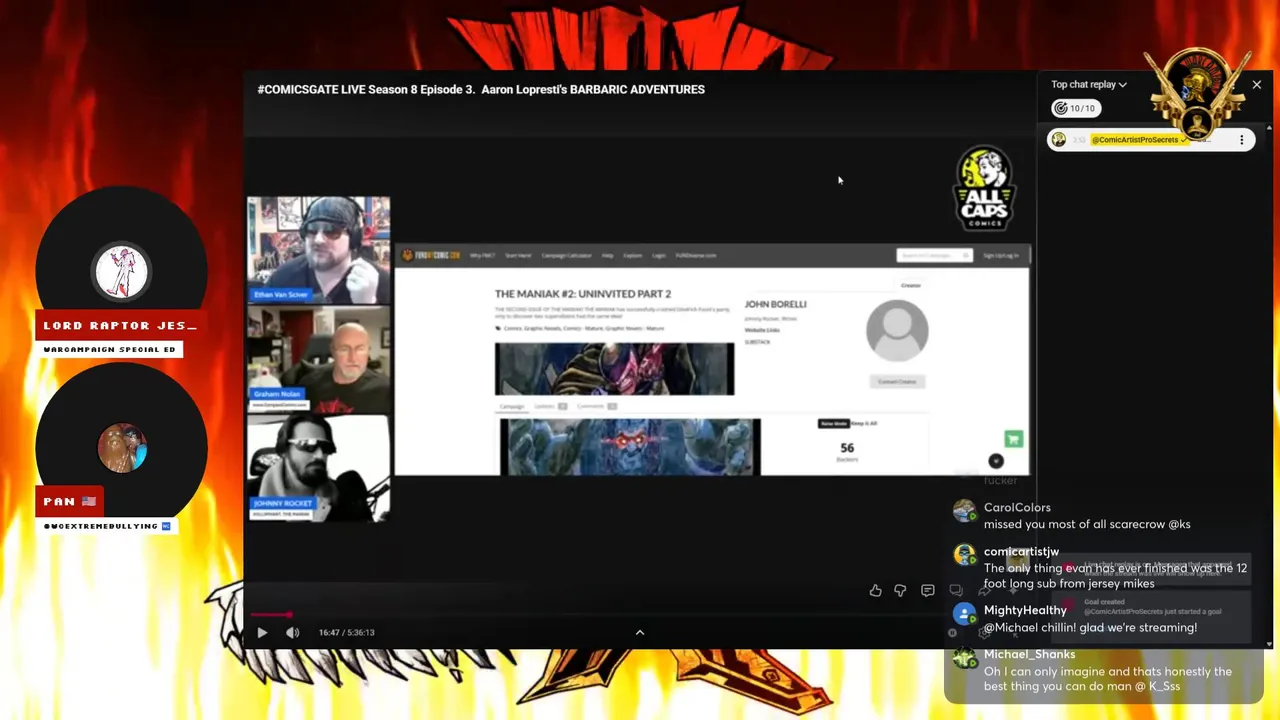Click THE MANIAK #2 campaign title
The height and width of the screenshot is (720, 1280).
[x=583, y=294]
